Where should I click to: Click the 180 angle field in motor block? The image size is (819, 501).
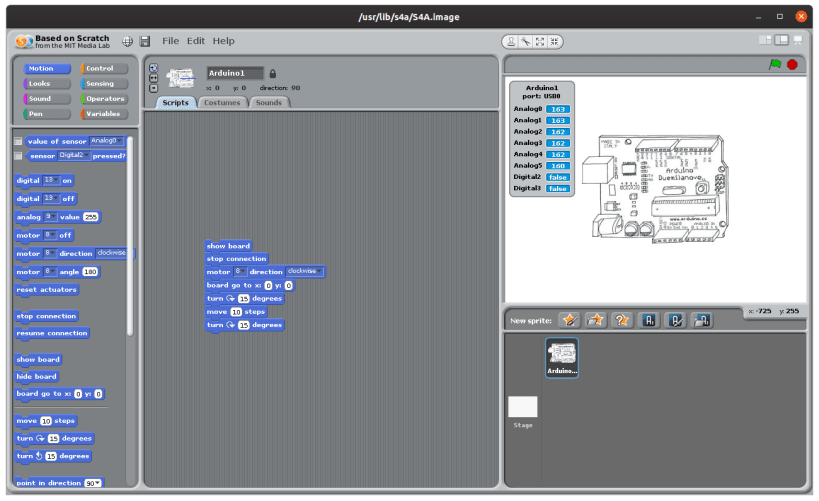point(90,272)
